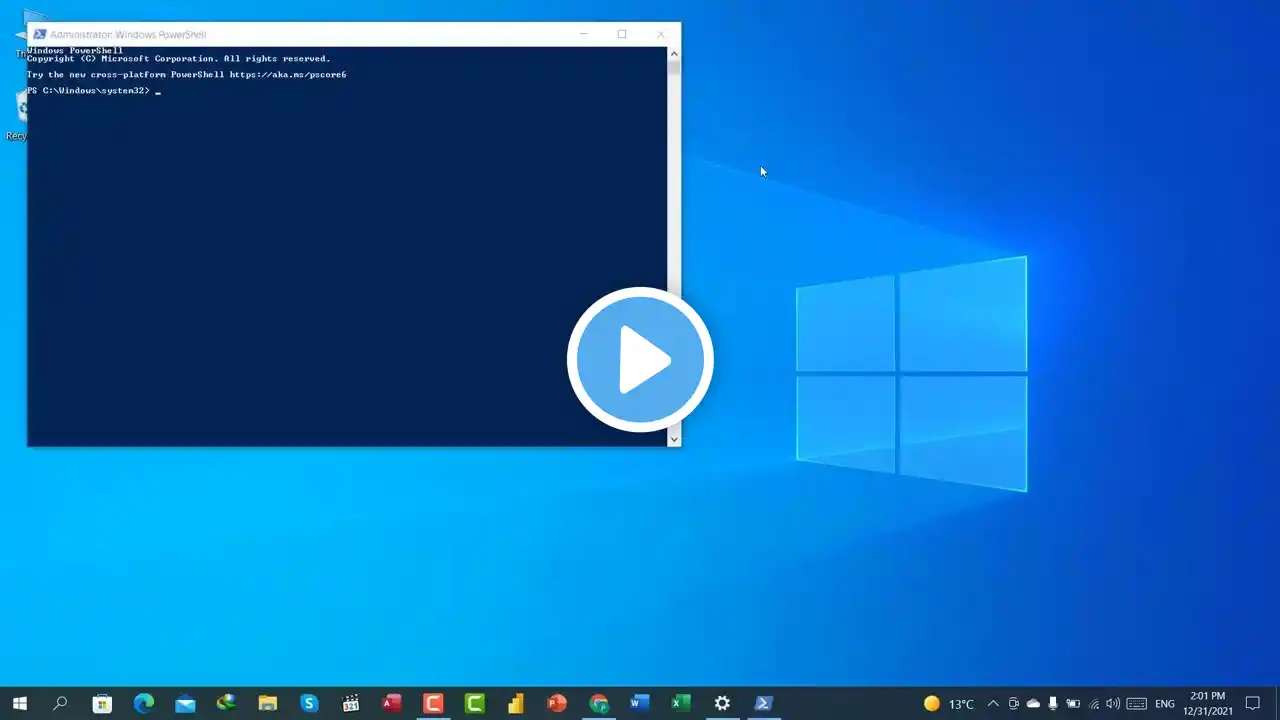Show hidden system tray icons
The image size is (1280, 720).
(x=993, y=704)
